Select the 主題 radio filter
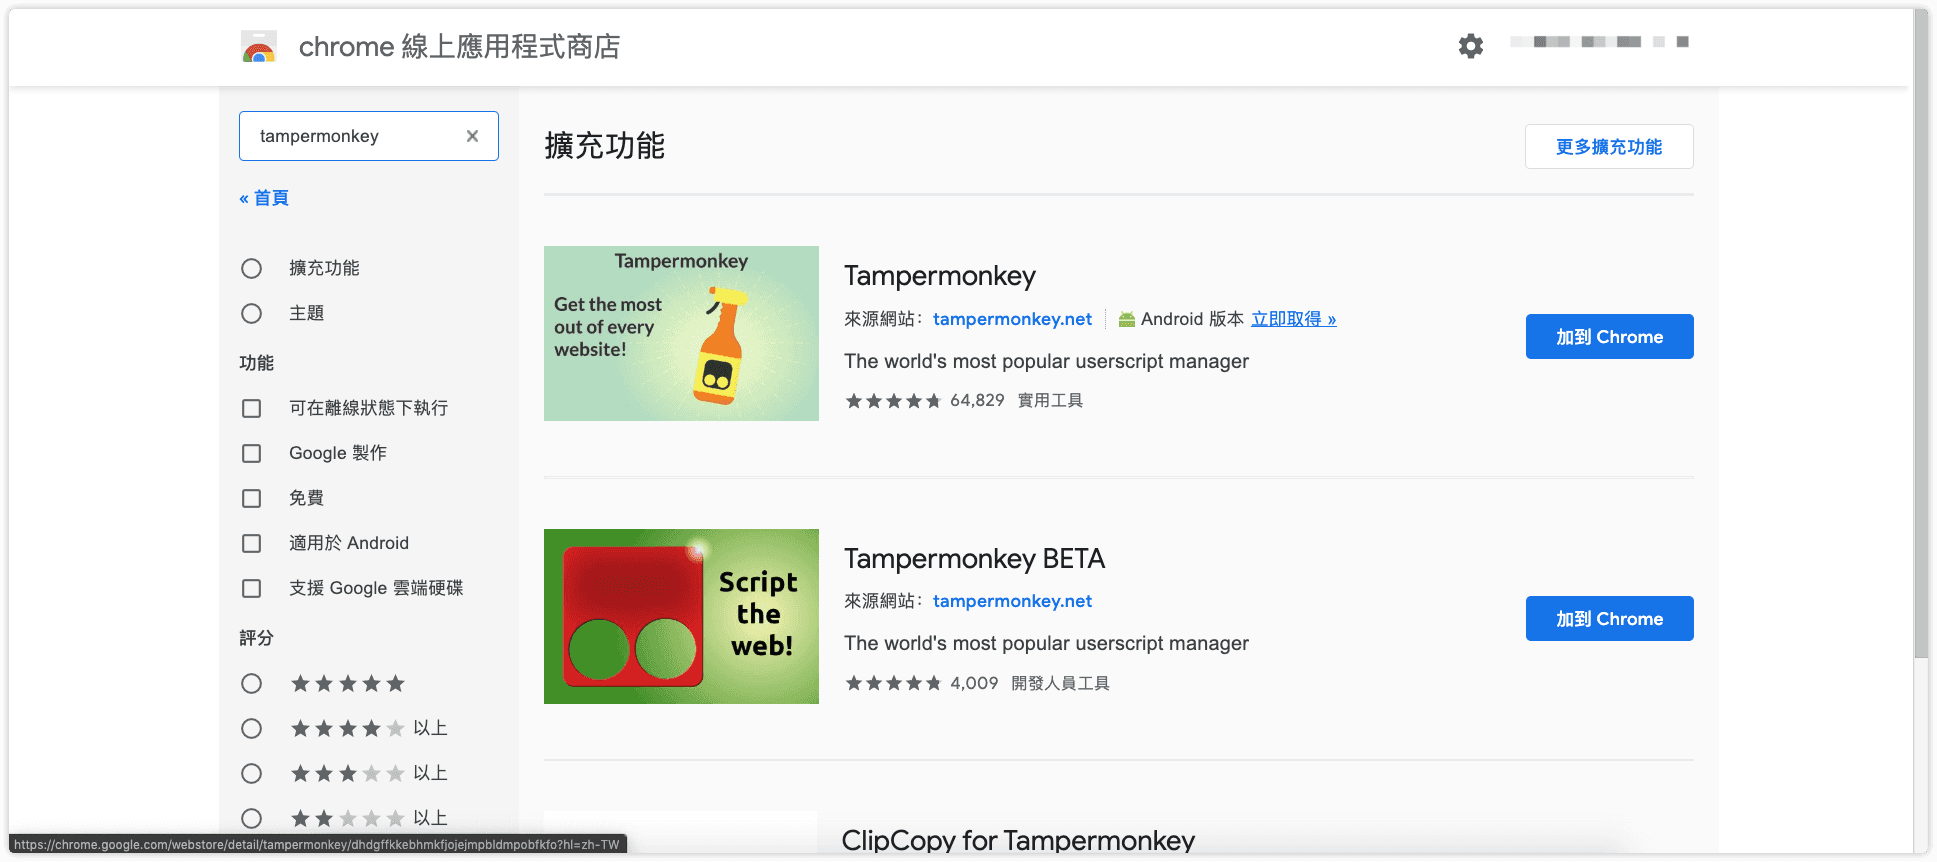This screenshot has width=1937, height=862. pyautogui.click(x=251, y=313)
